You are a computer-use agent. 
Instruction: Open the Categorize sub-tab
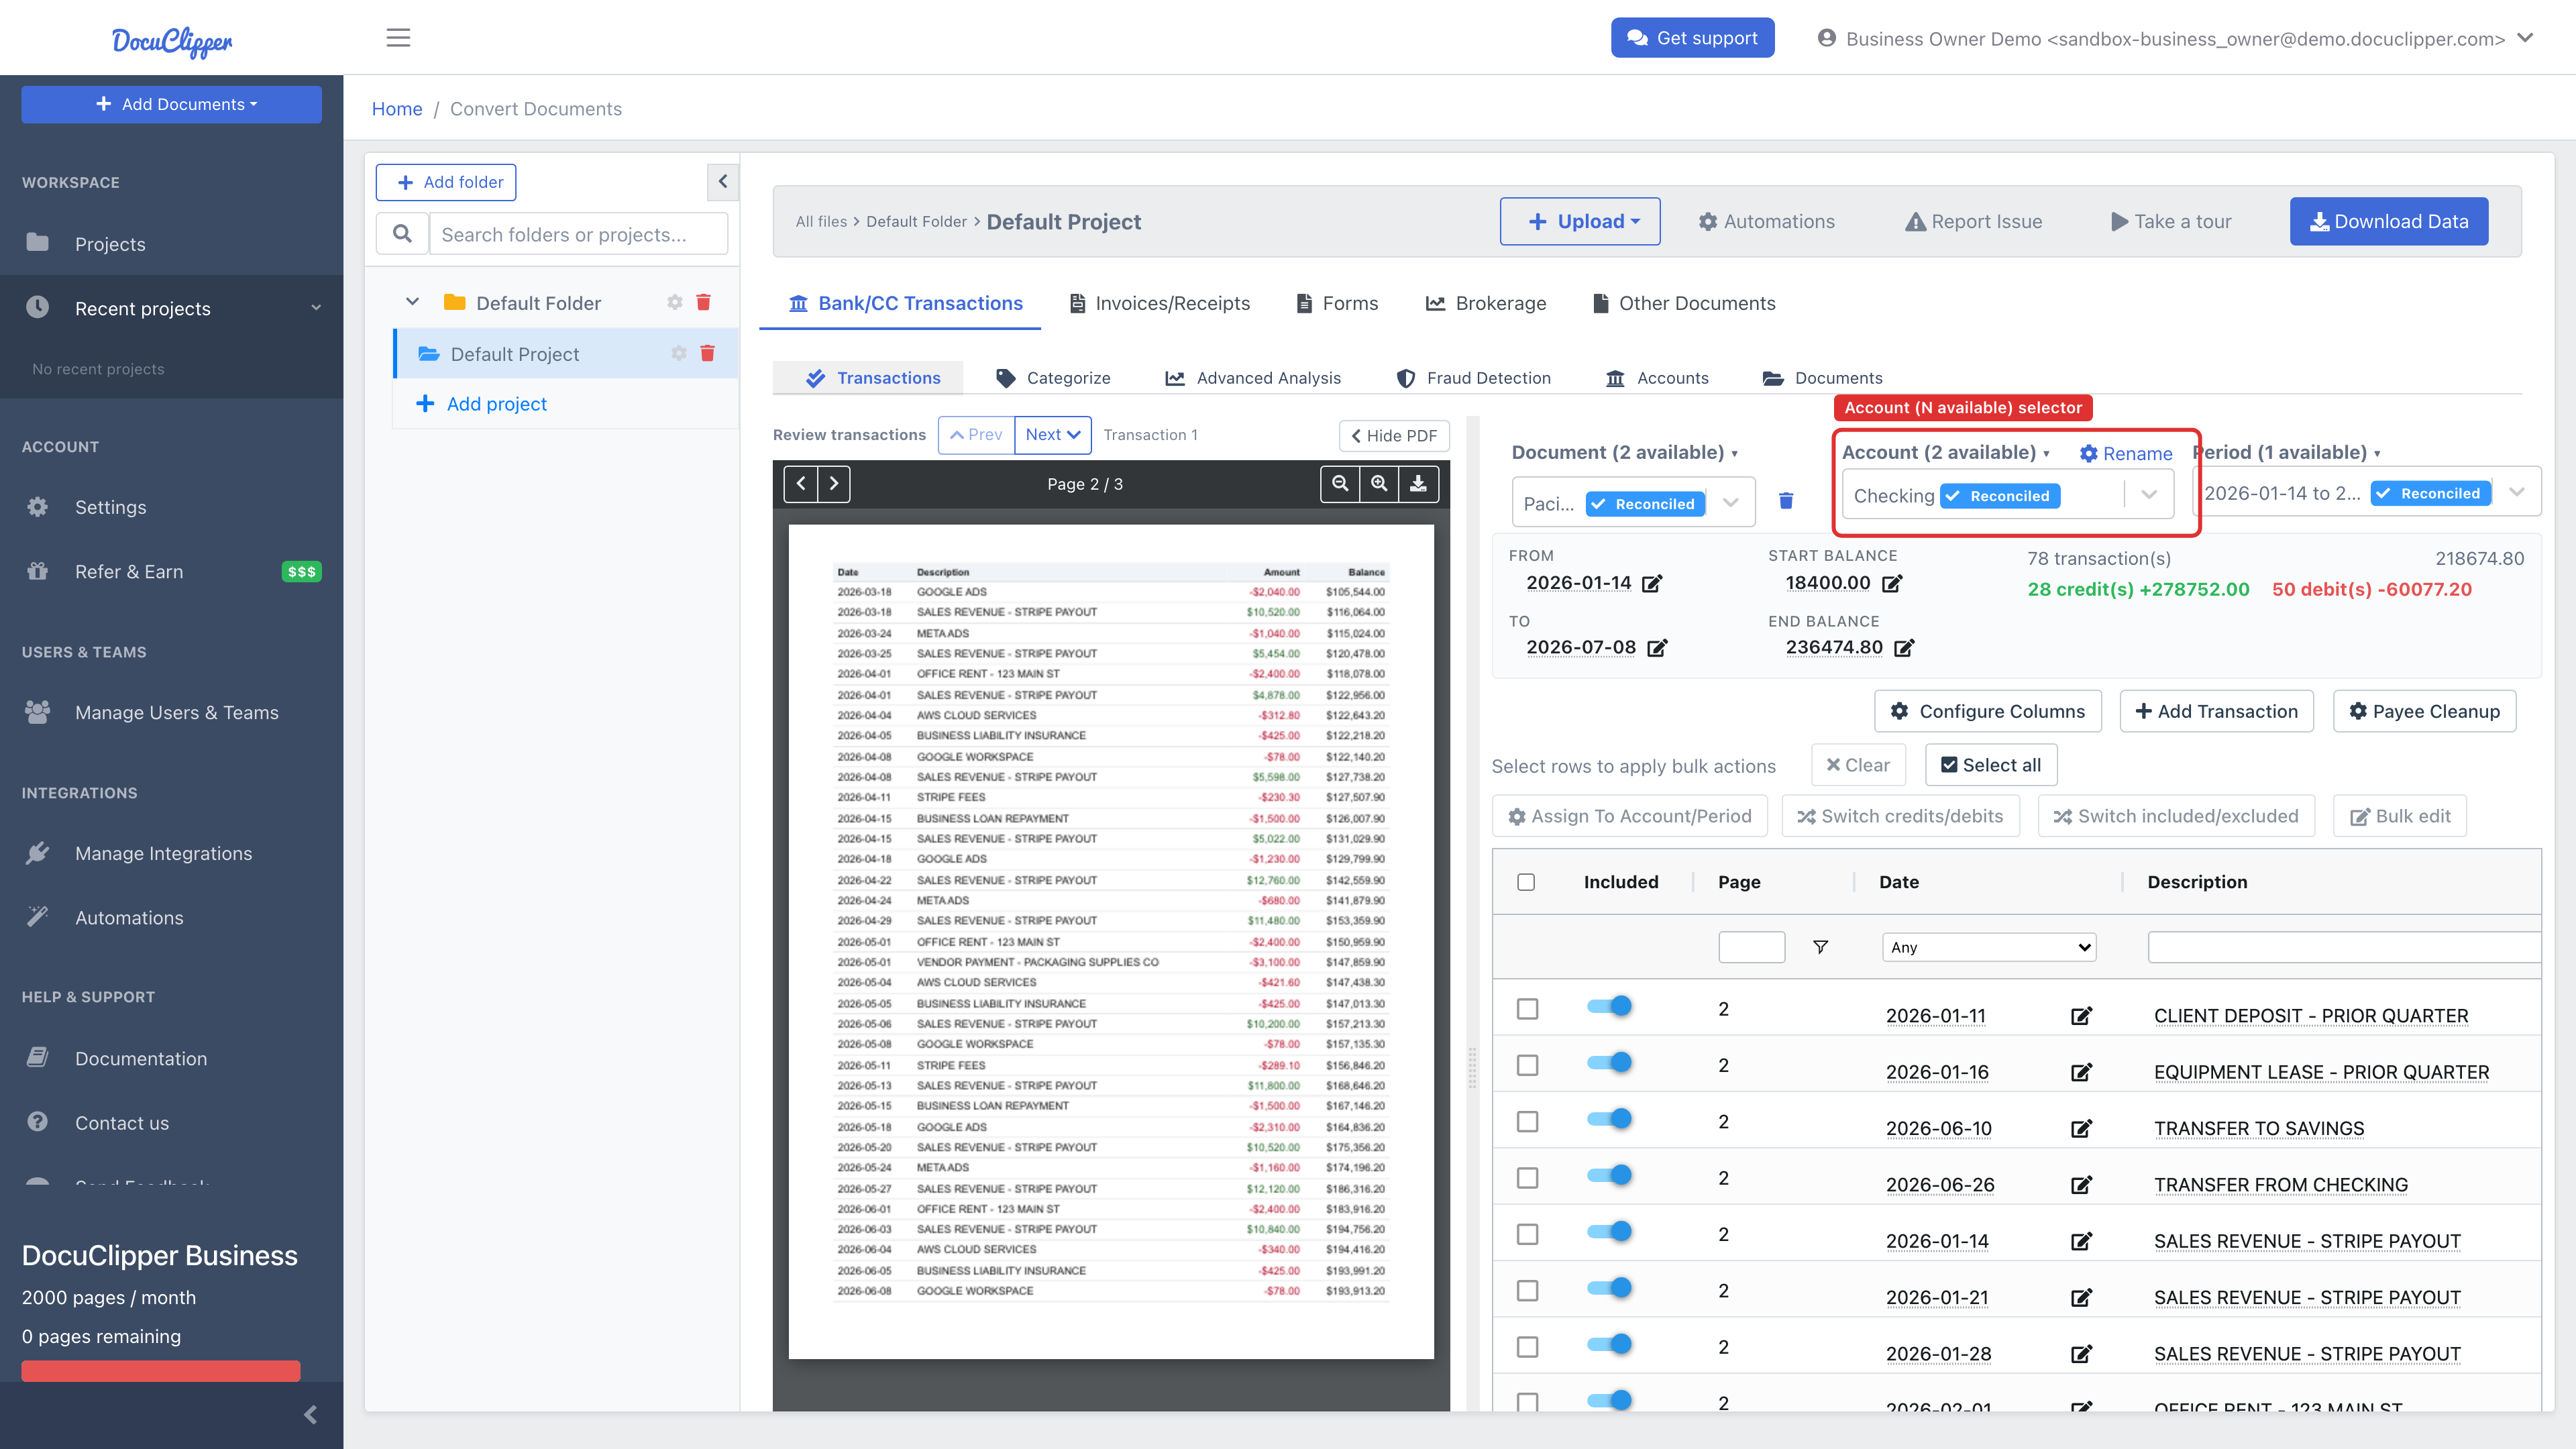(x=1053, y=378)
